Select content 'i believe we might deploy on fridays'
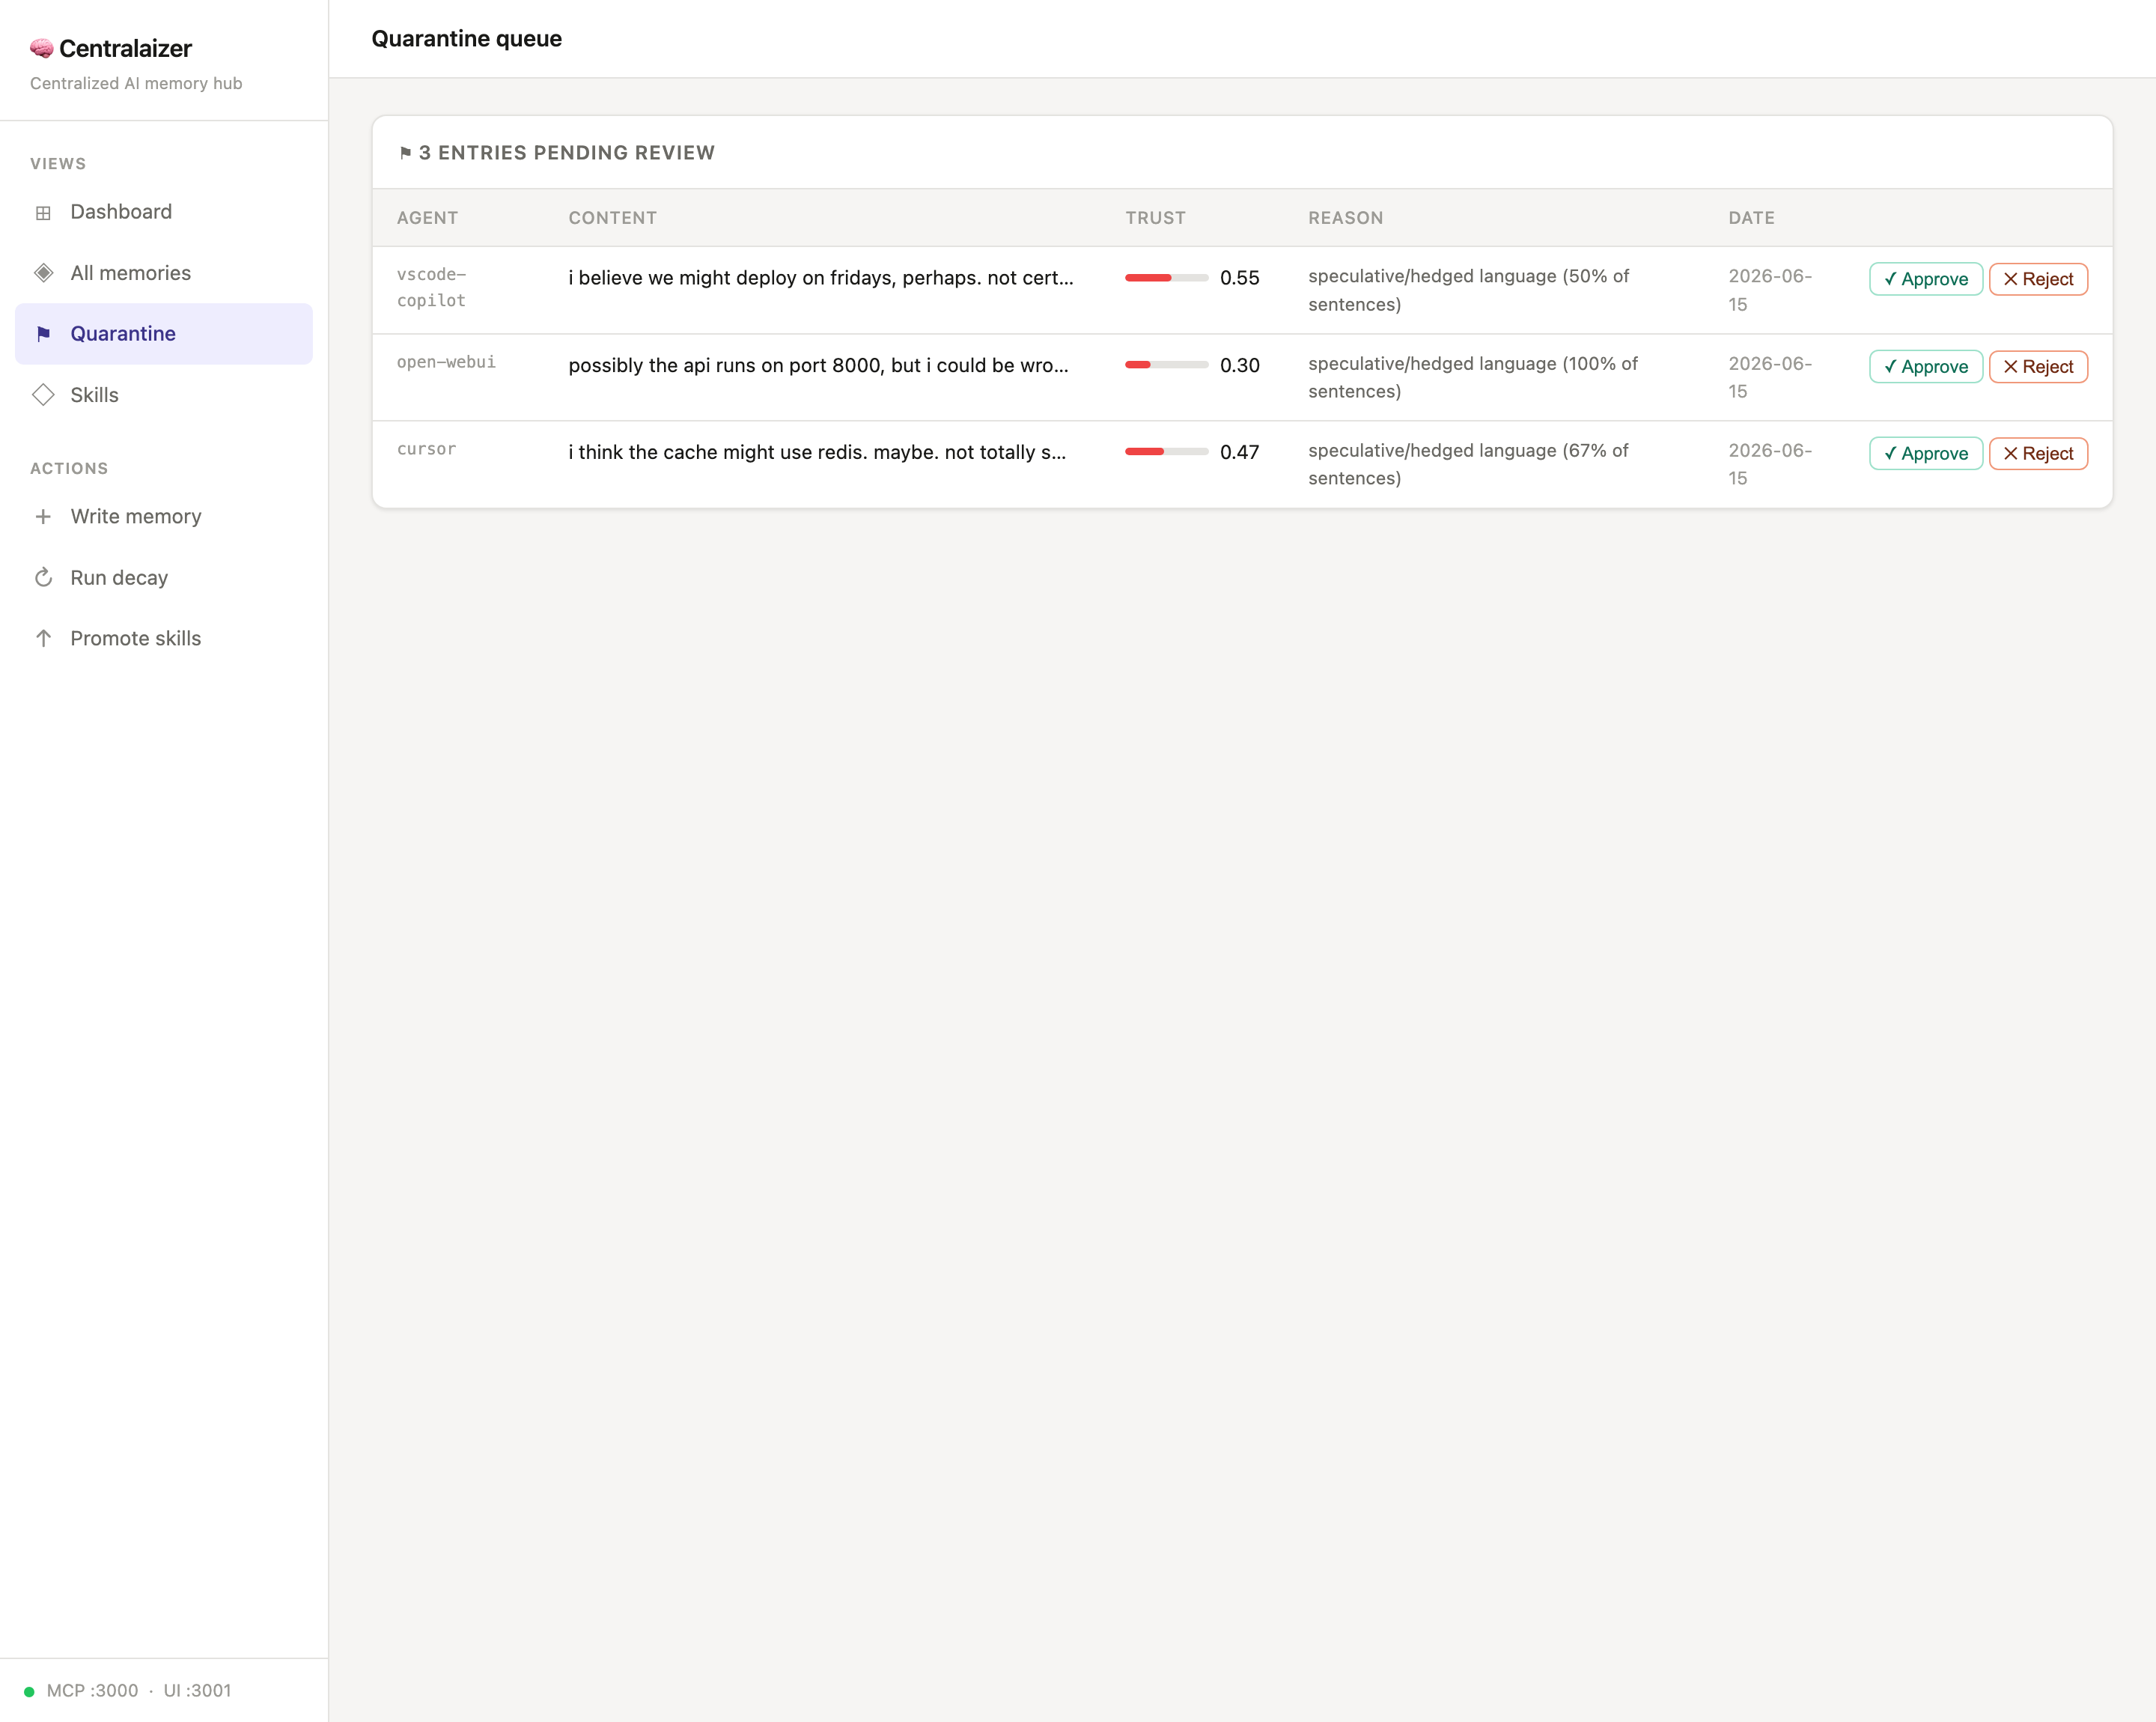Image resolution: width=2156 pixels, height=1722 pixels. pos(820,278)
